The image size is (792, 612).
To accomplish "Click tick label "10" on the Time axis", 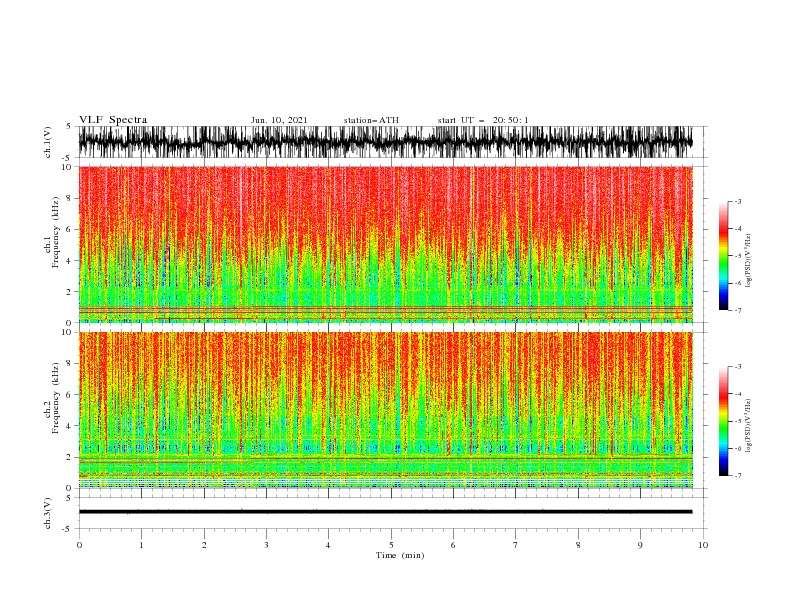I will click(x=703, y=545).
